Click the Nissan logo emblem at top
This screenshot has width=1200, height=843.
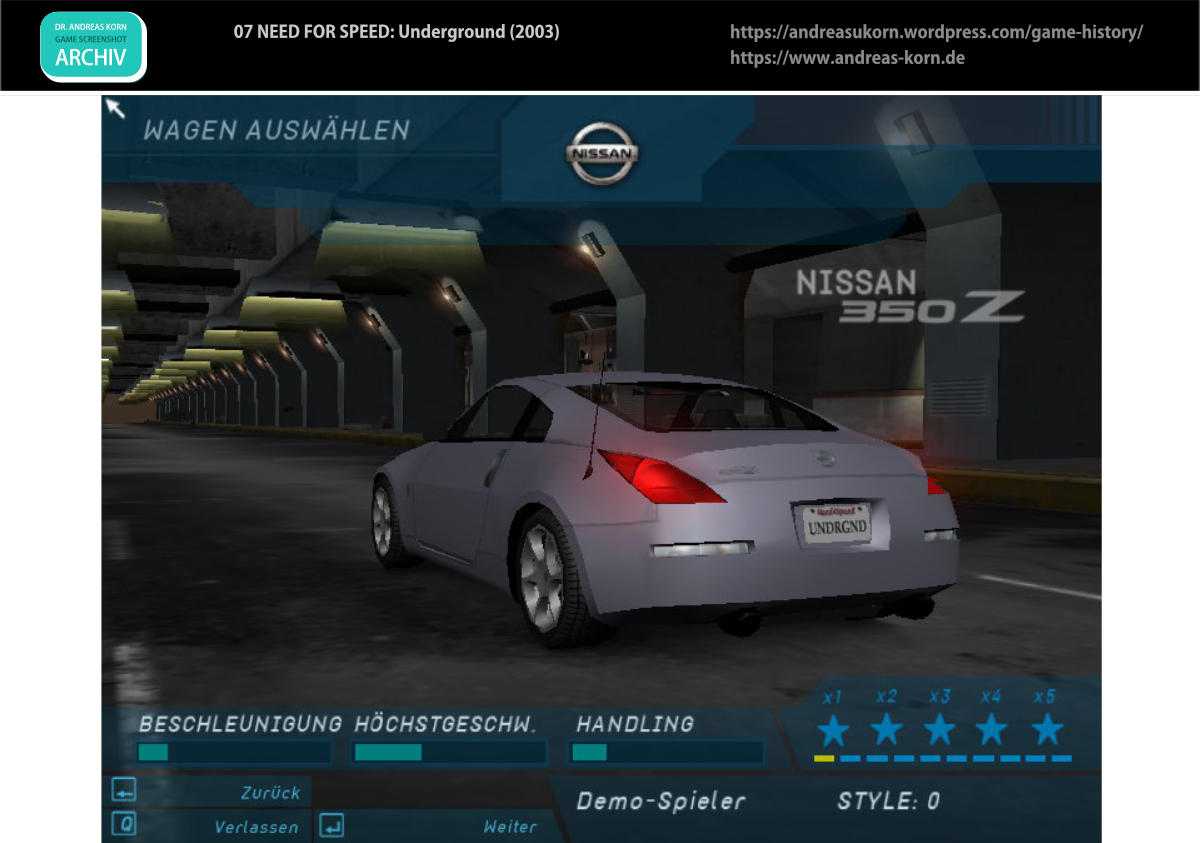602,153
